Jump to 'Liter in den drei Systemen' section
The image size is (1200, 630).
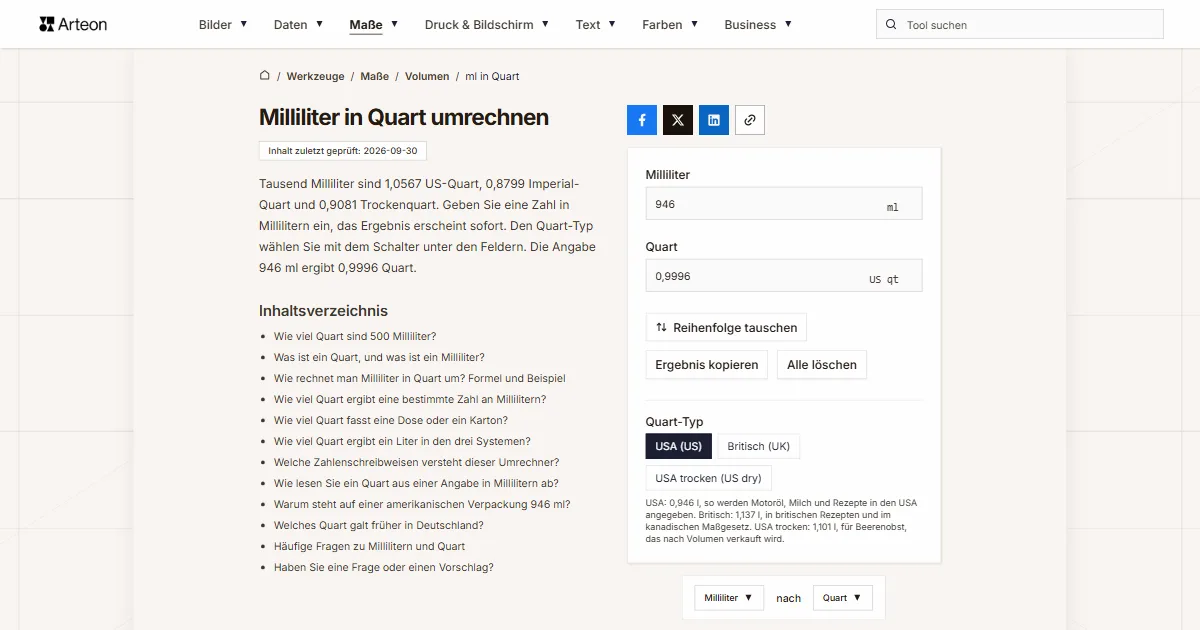402,441
